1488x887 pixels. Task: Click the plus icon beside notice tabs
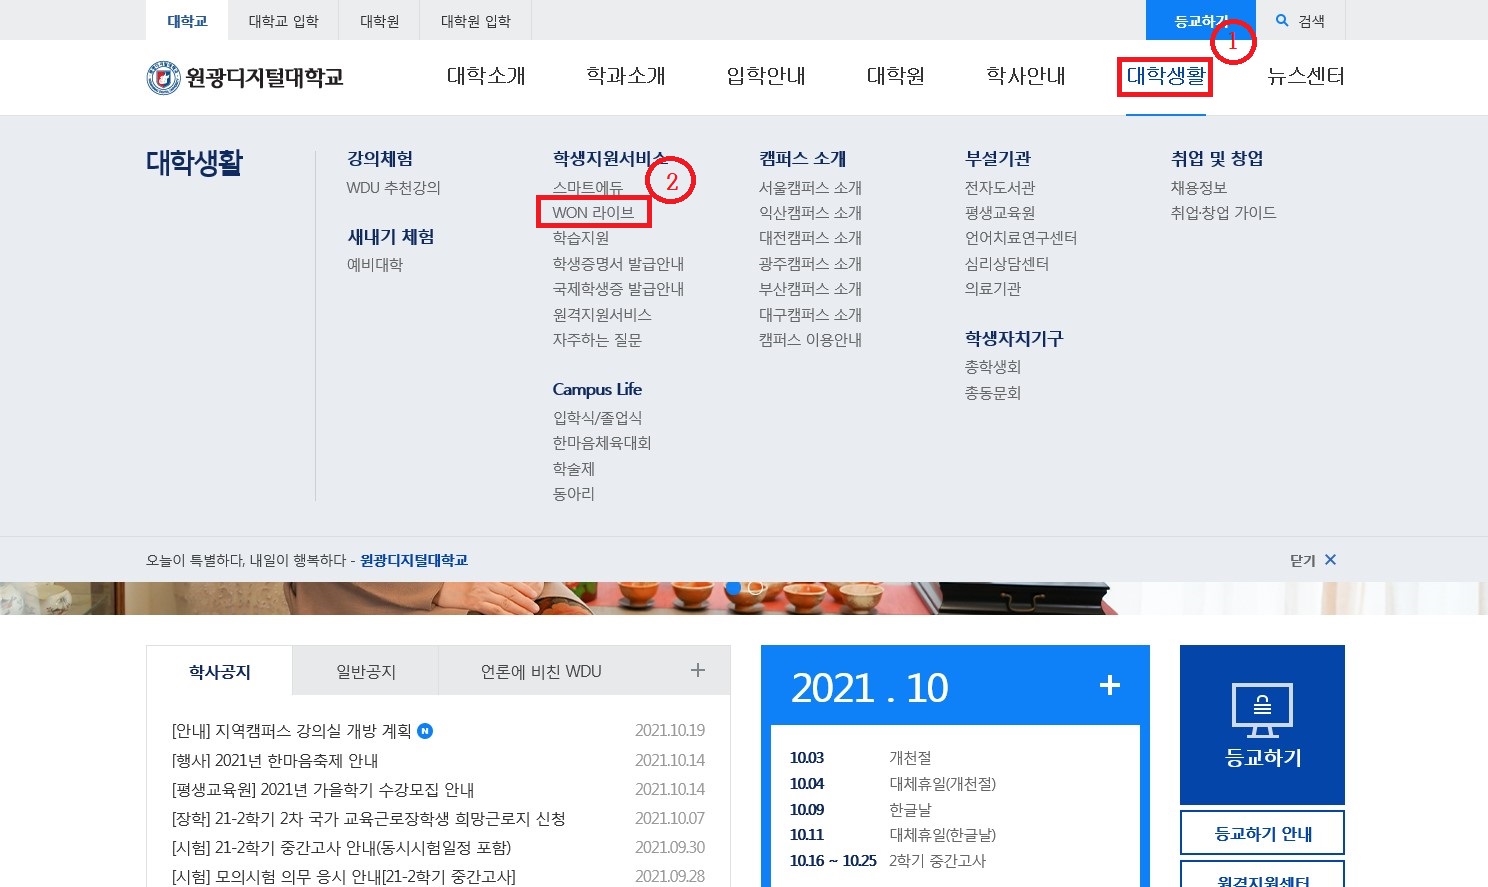pos(698,671)
